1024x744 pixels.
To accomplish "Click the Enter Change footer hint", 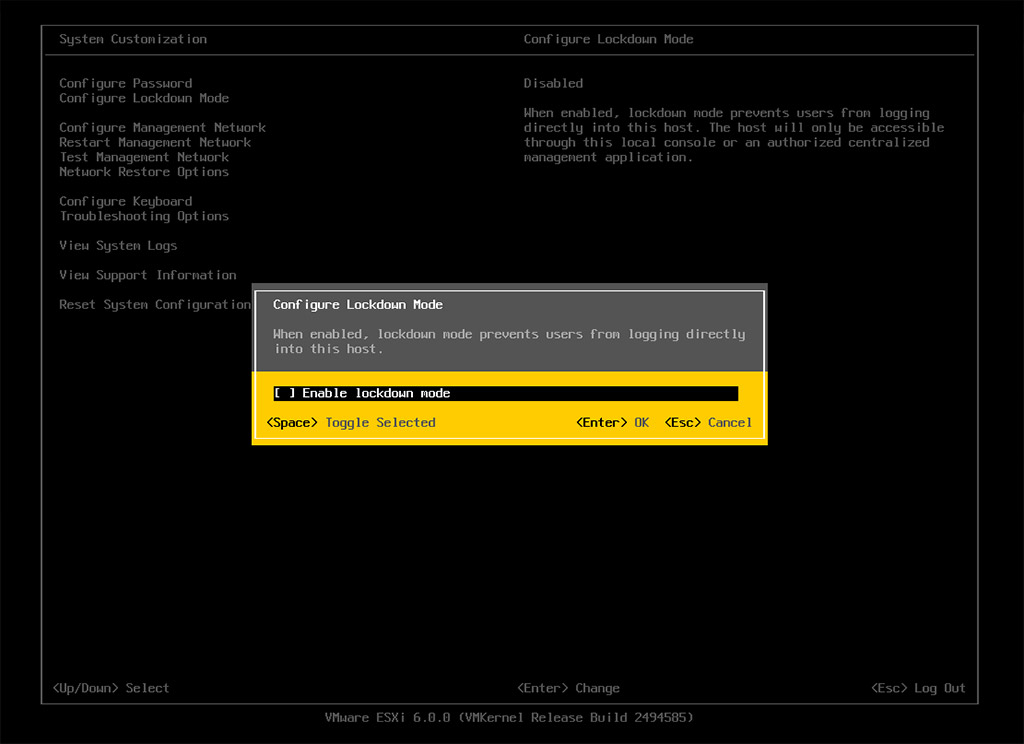I will pos(568,688).
